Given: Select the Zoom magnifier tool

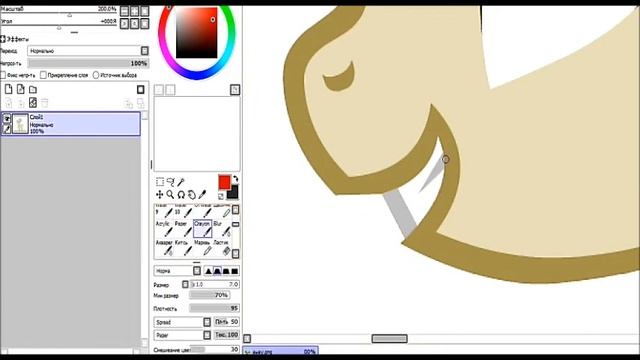Looking at the screenshot, I should pos(170,195).
